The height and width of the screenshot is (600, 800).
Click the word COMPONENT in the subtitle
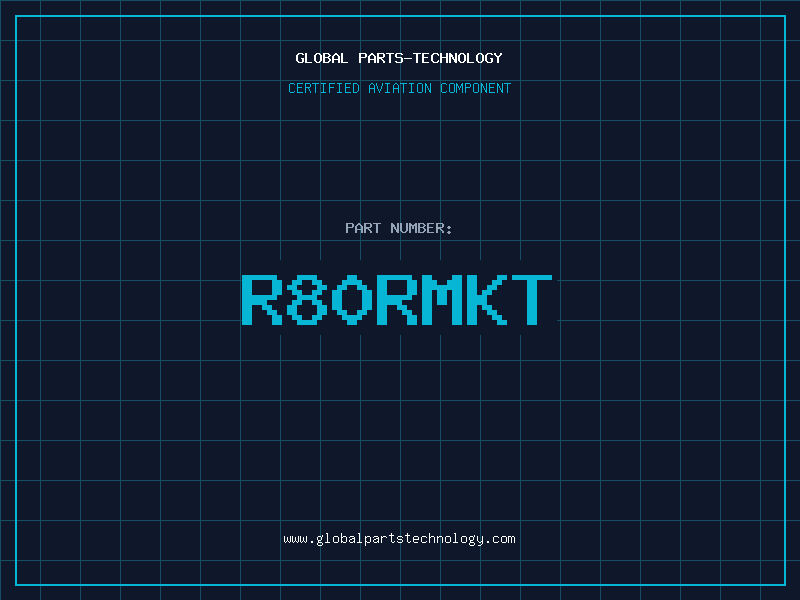click(x=475, y=88)
